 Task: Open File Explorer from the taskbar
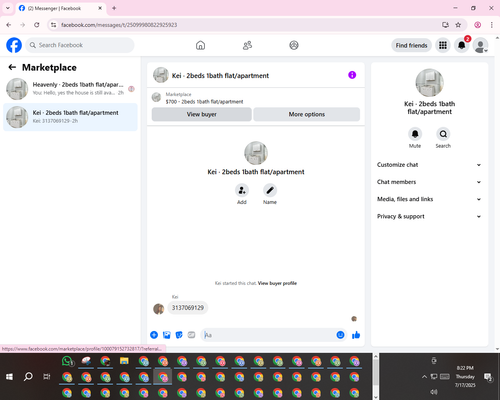click(x=124, y=361)
